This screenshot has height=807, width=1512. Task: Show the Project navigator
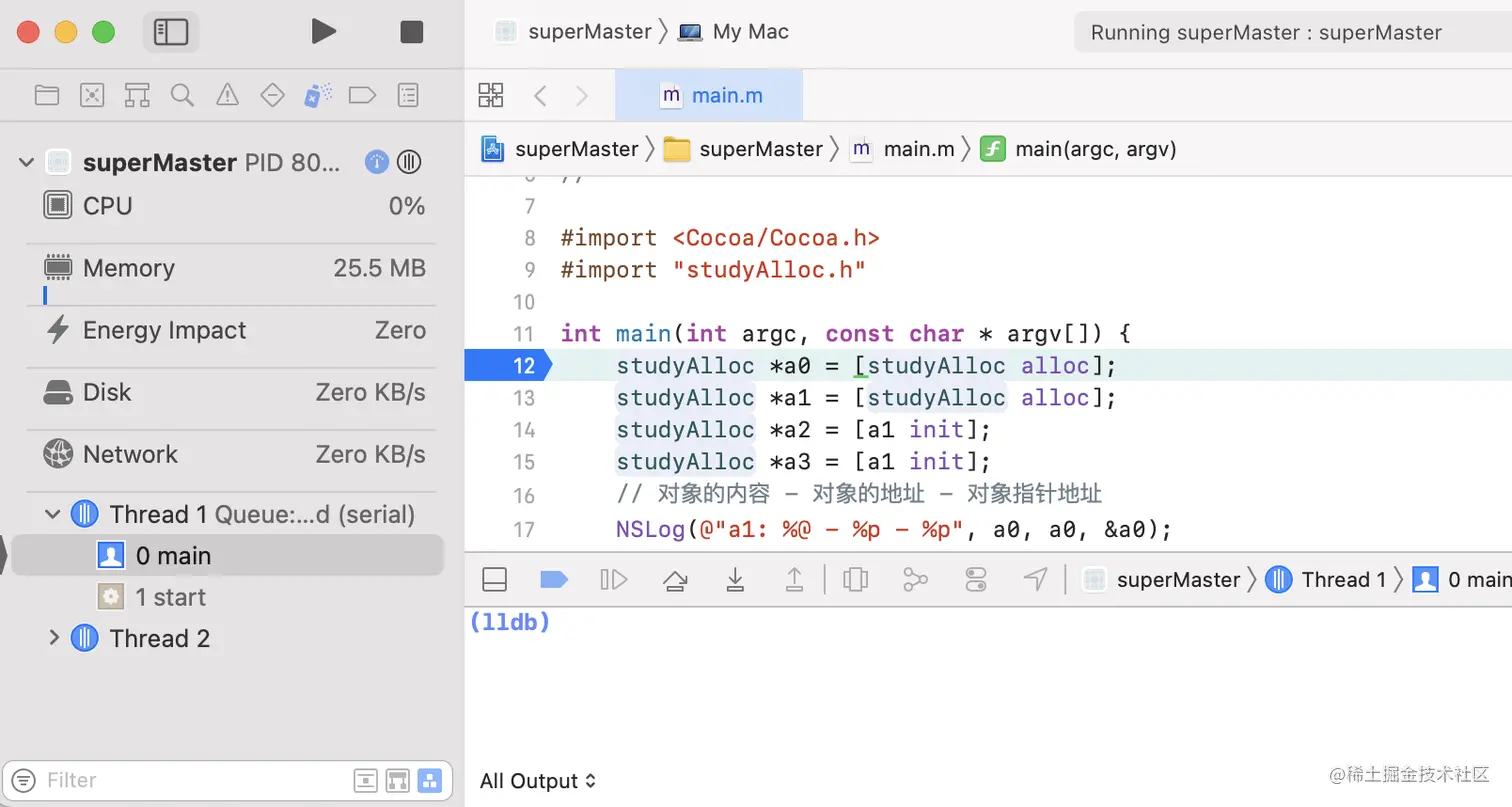(46, 95)
